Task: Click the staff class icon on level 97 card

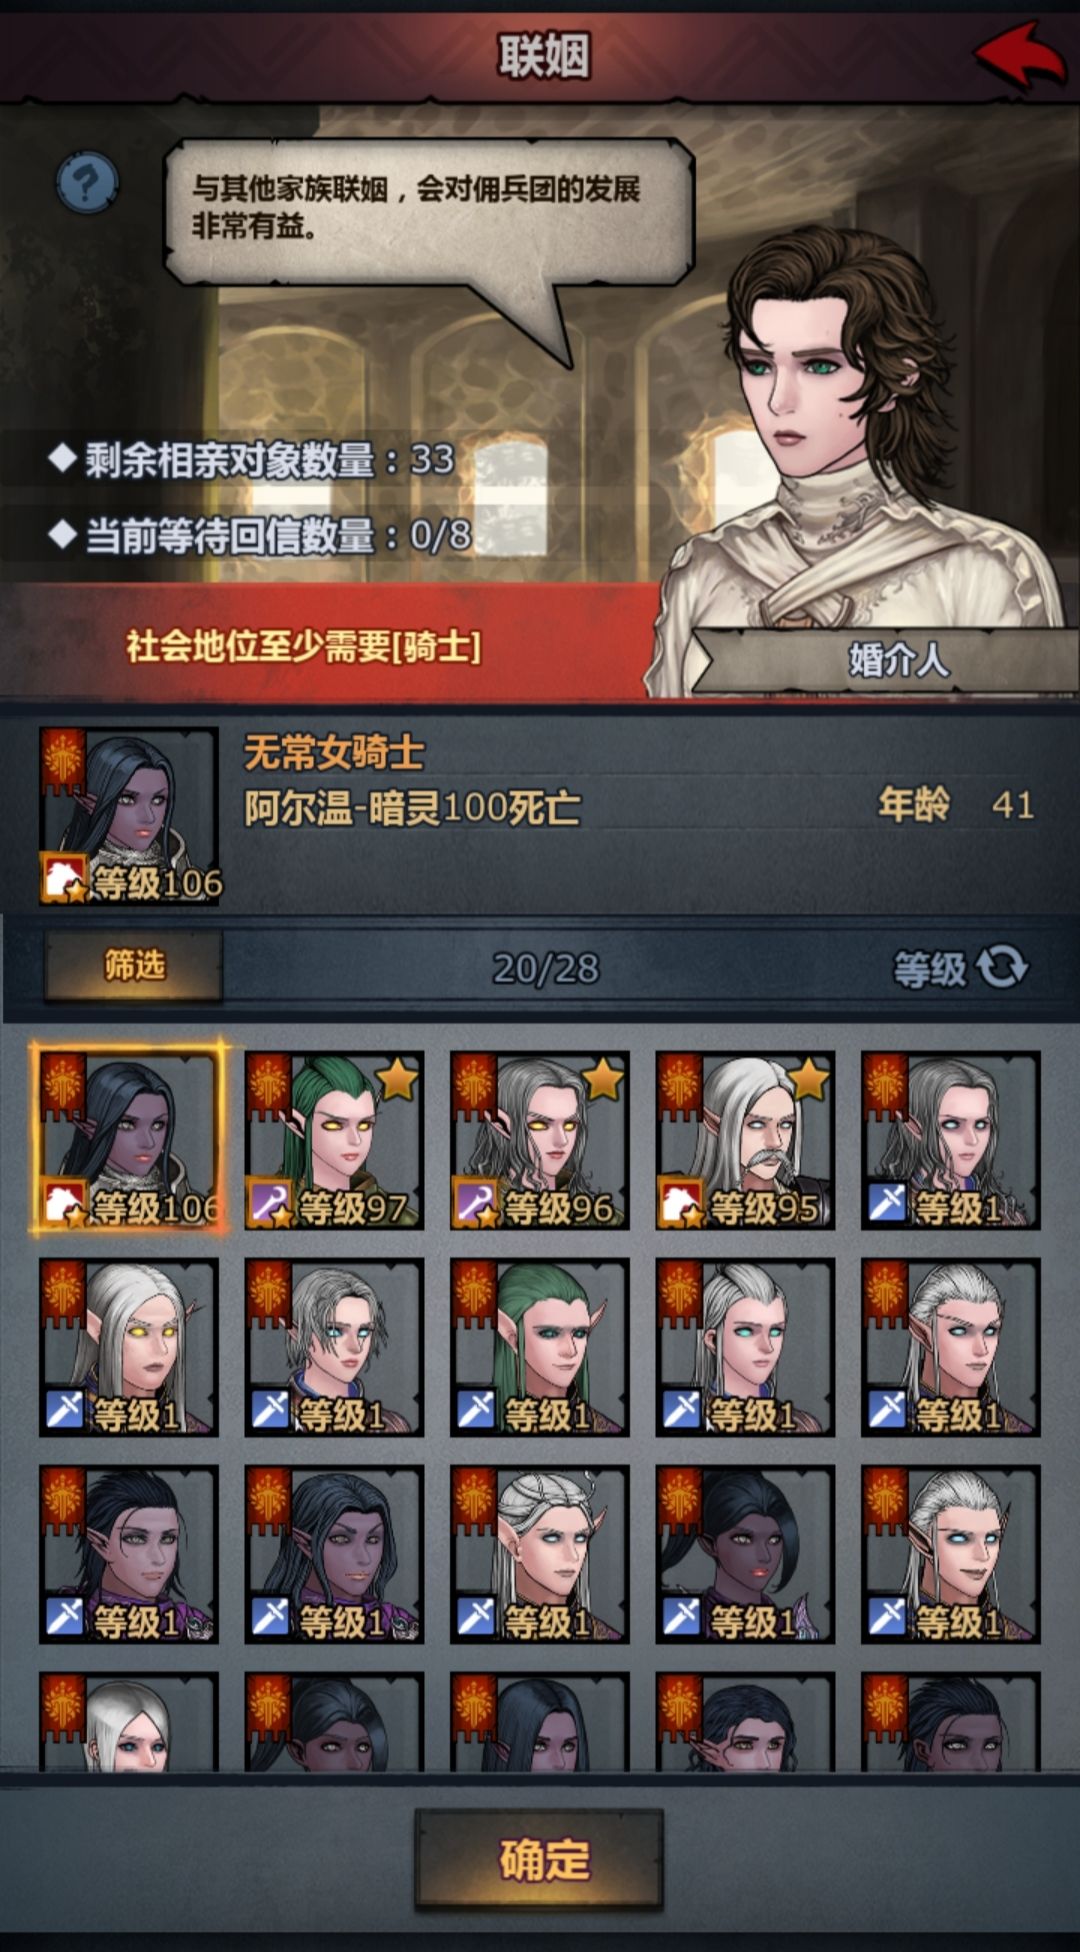Action: (x=269, y=1205)
